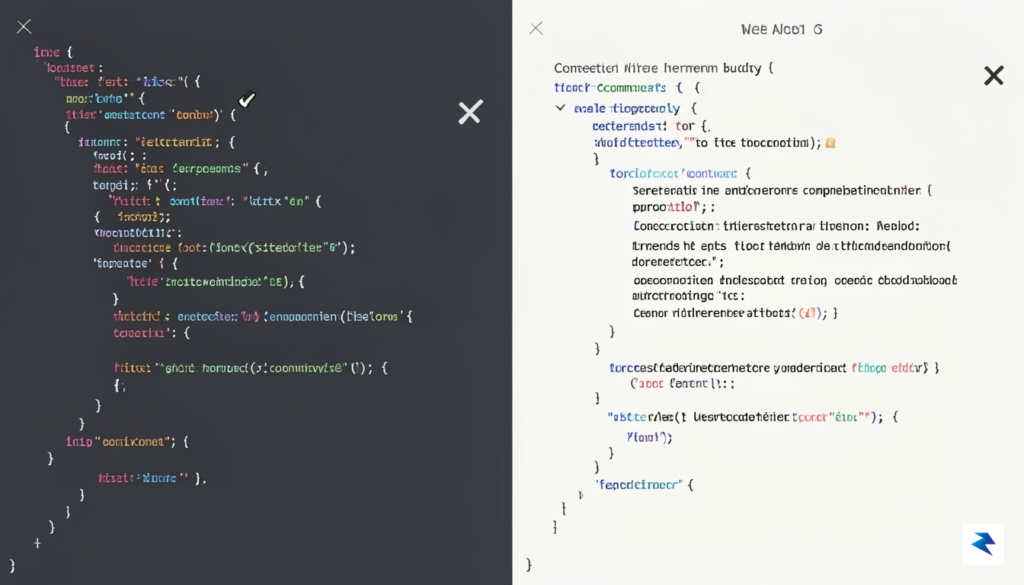Collapse the chevron beside 'enele tiopccedy'
The image size is (1024, 585).
[560, 108]
